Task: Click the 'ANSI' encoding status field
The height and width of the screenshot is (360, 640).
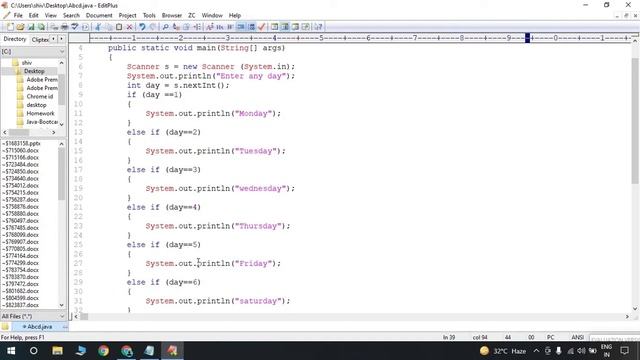Action: (578, 337)
